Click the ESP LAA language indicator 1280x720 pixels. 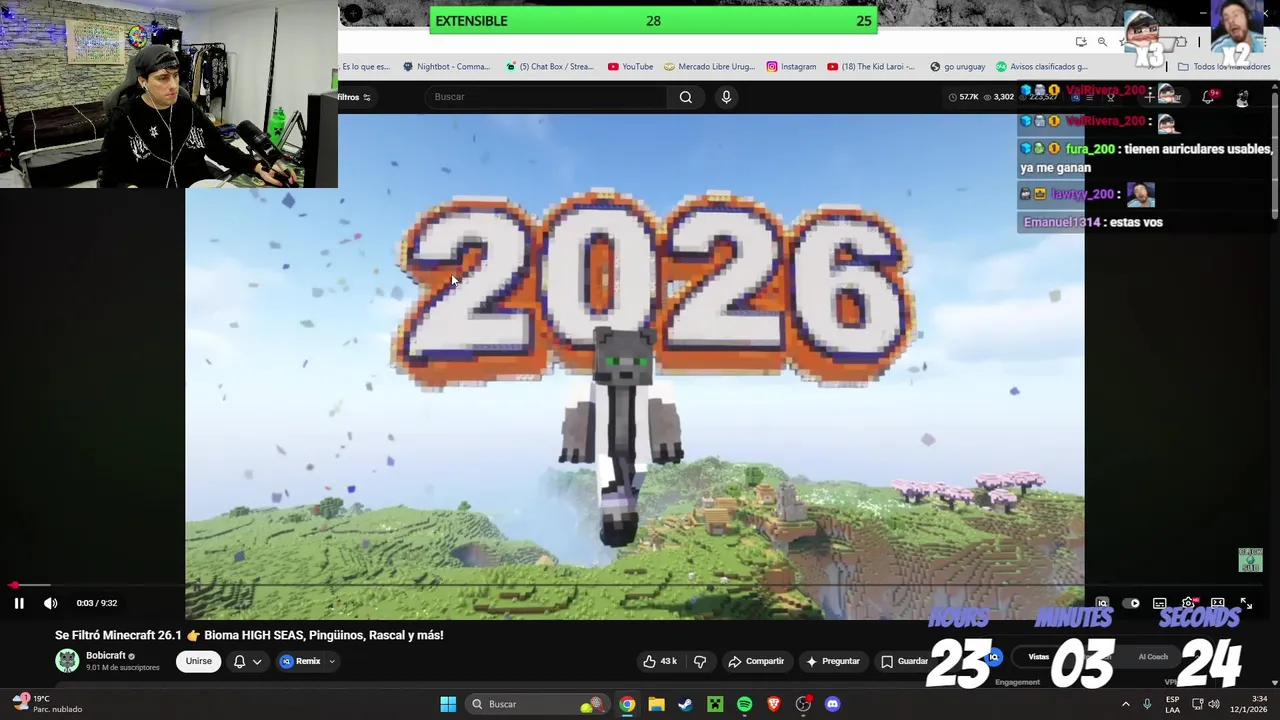pos(1172,704)
